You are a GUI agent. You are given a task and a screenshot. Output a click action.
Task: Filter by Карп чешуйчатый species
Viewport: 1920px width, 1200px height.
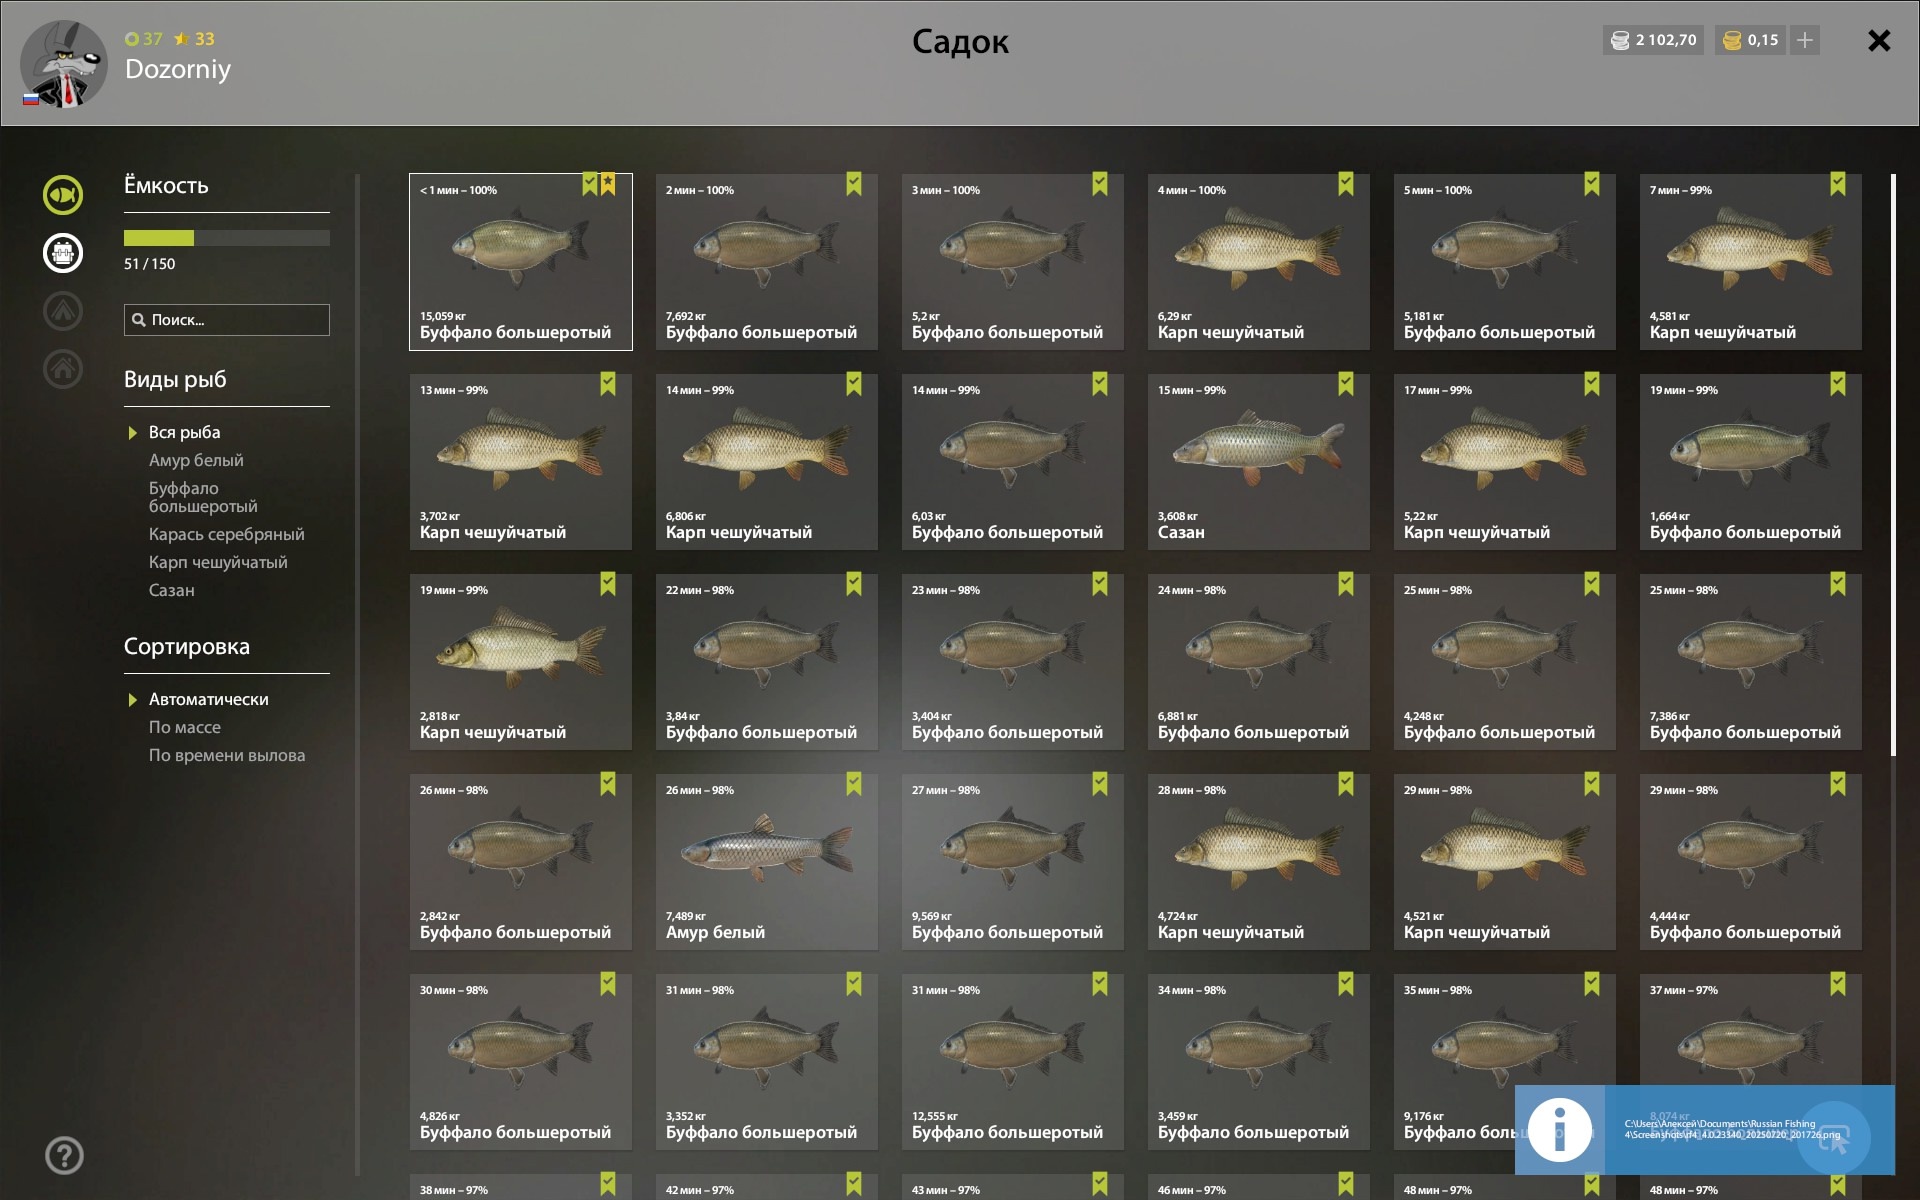tap(218, 562)
